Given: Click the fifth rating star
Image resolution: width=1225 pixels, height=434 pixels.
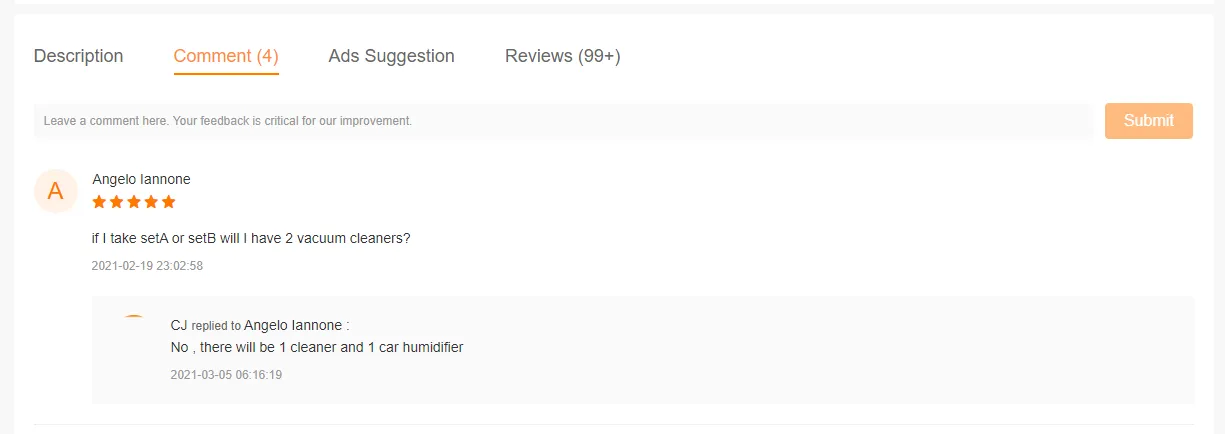Looking at the screenshot, I should [168, 202].
